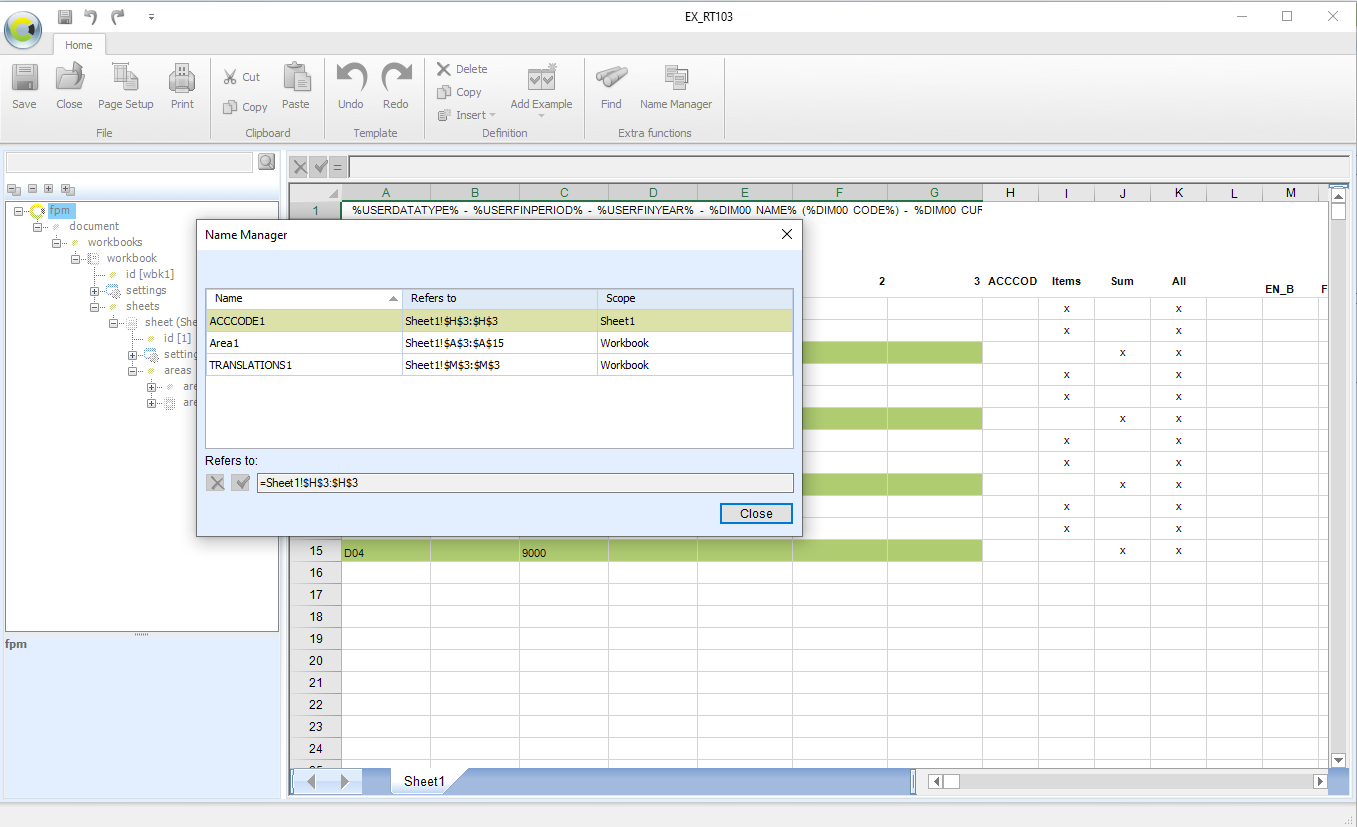Viewport: 1357px width, 827px height.
Task: Select the TRANSLATIONS1 name row
Action: (499, 365)
